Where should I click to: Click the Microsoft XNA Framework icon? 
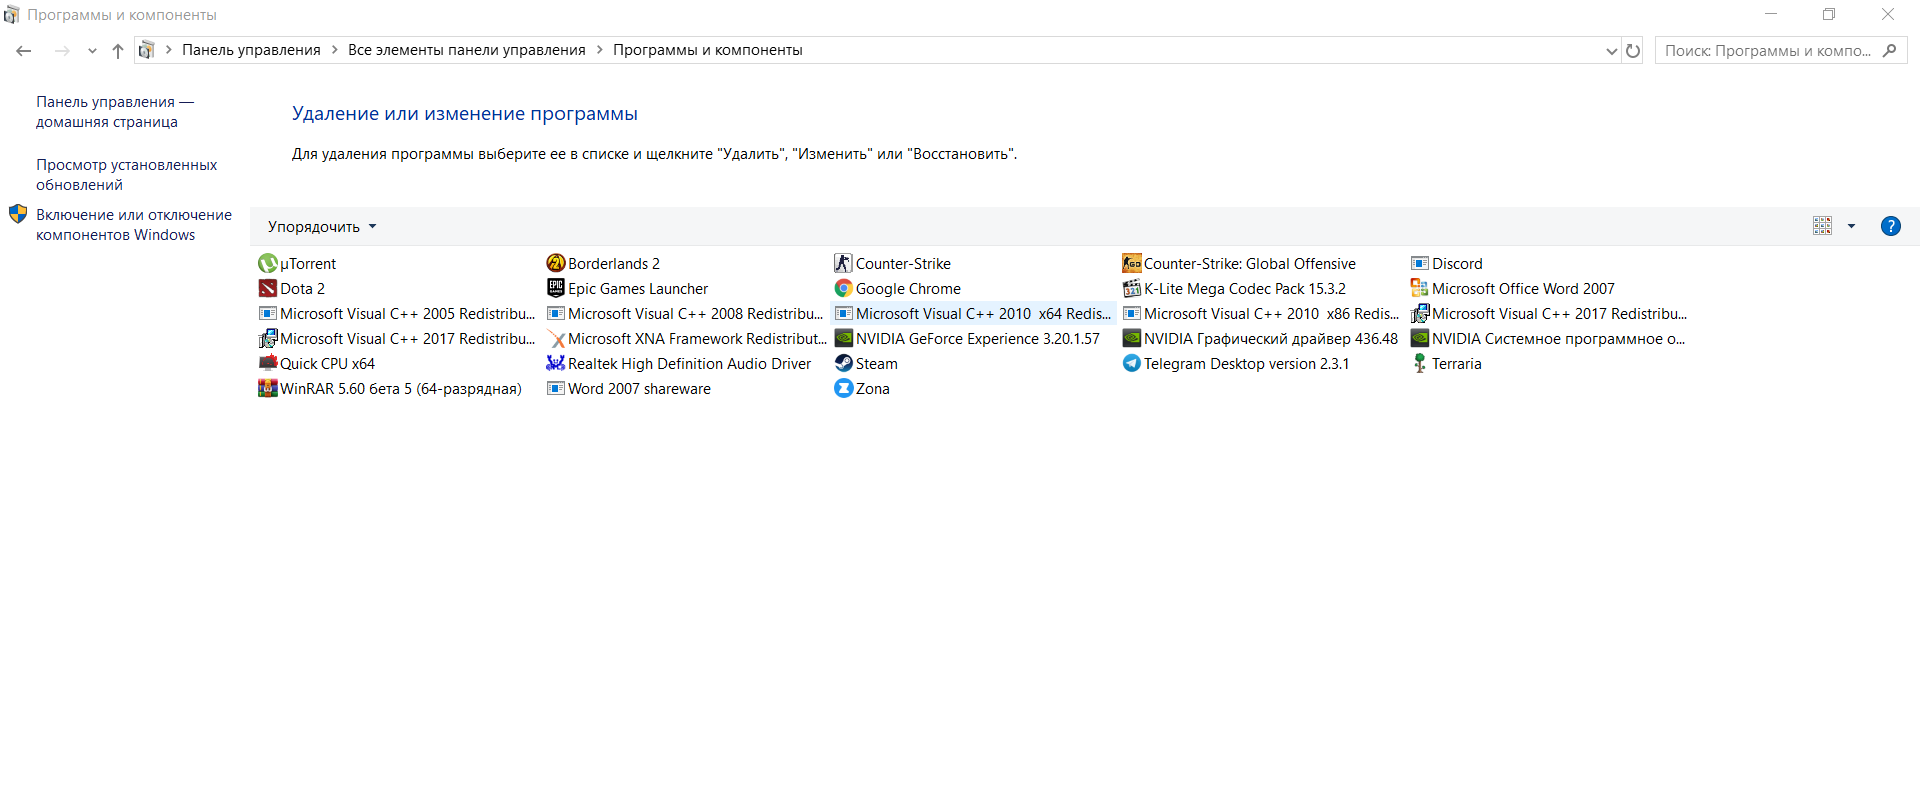(x=555, y=339)
